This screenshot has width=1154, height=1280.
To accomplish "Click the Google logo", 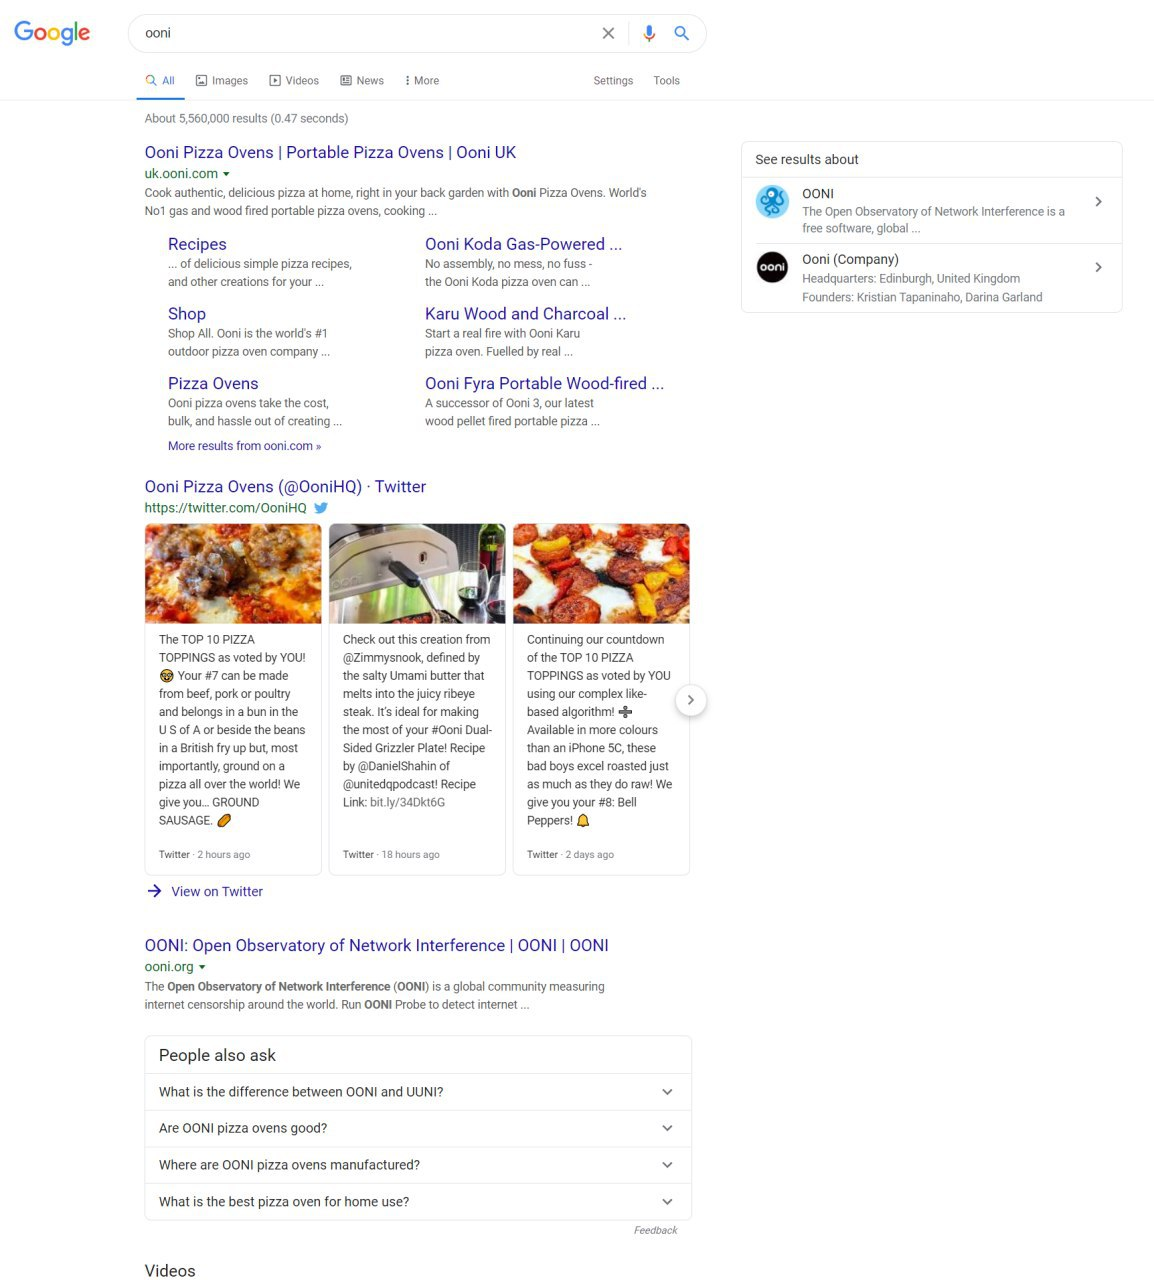I will click(52, 32).
